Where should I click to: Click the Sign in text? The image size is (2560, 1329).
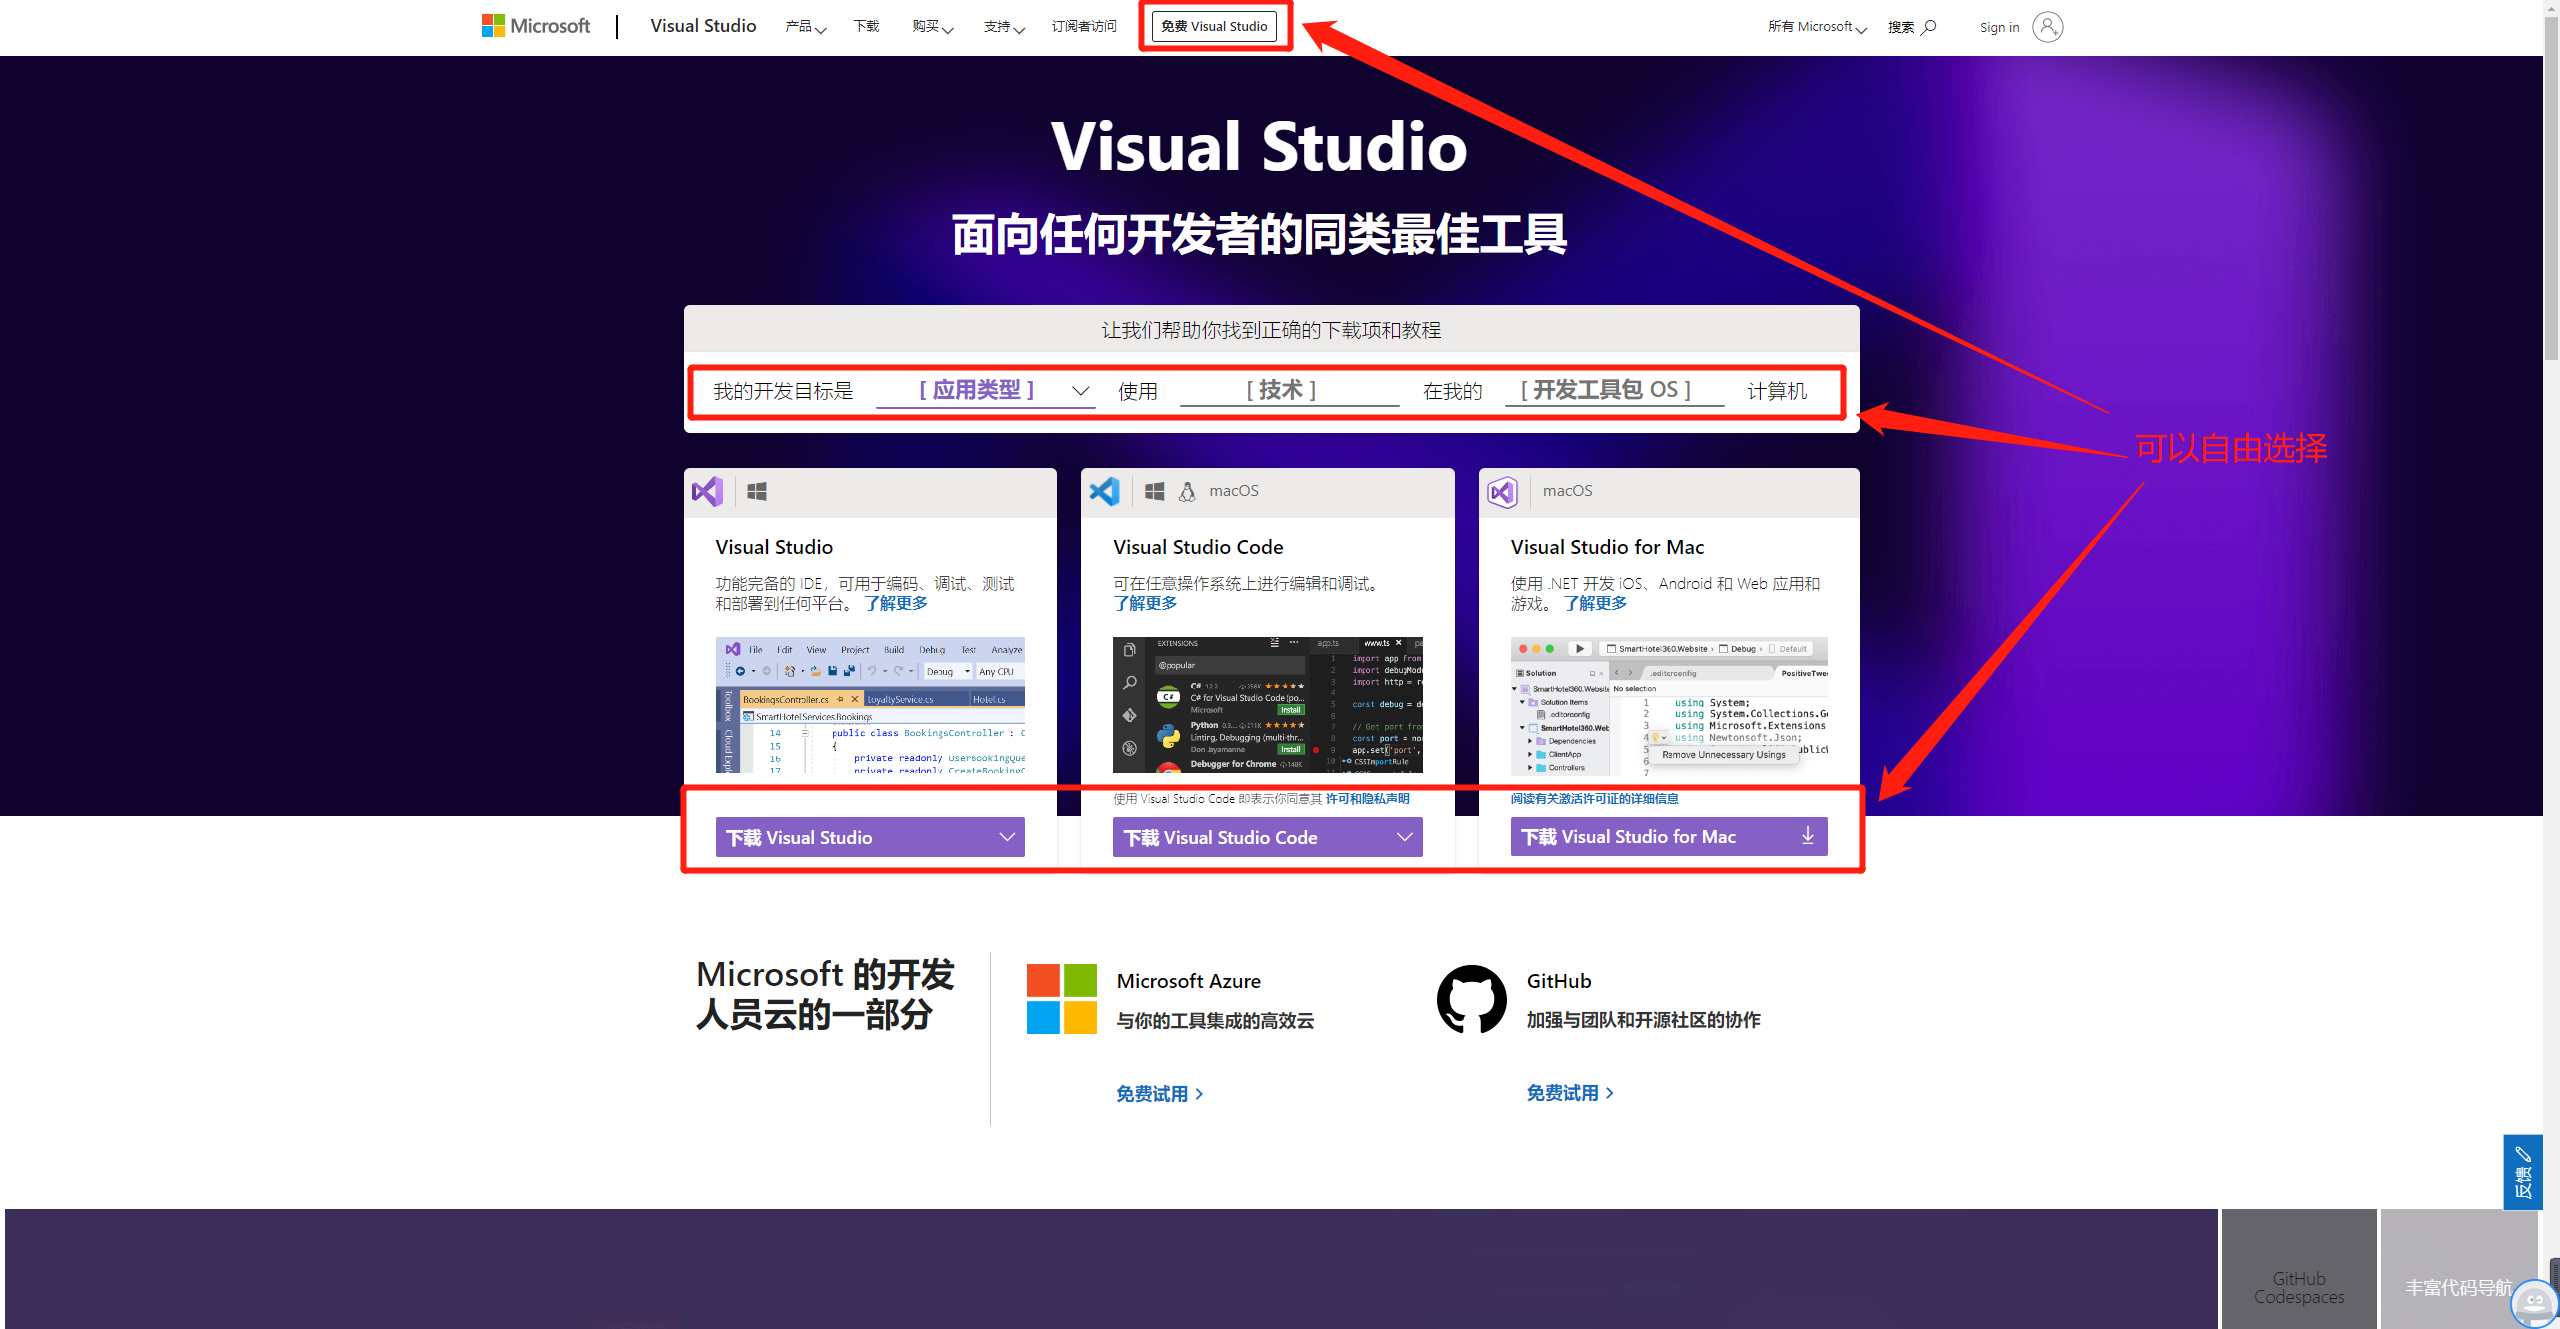(x=1999, y=27)
